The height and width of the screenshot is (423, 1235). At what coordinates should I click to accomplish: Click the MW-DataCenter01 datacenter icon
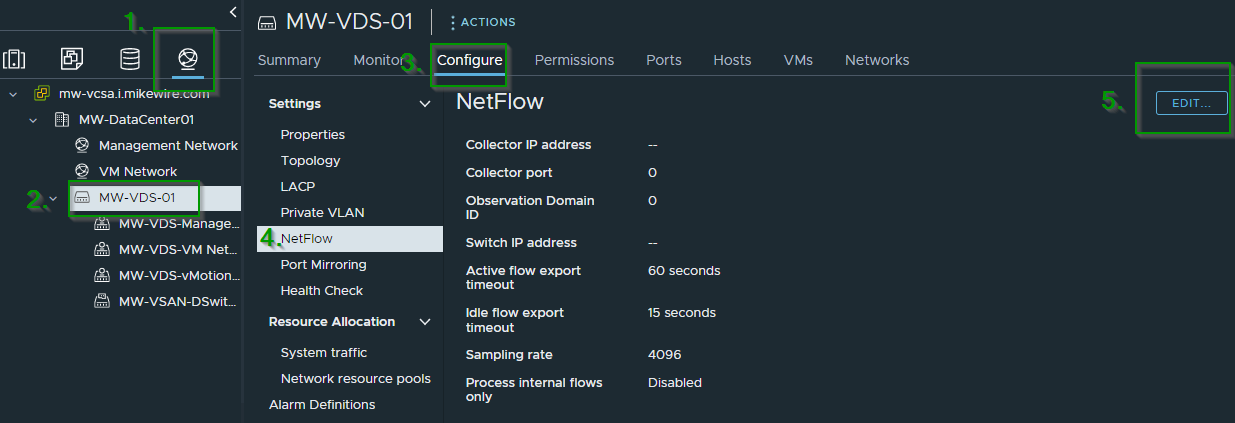[61, 120]
